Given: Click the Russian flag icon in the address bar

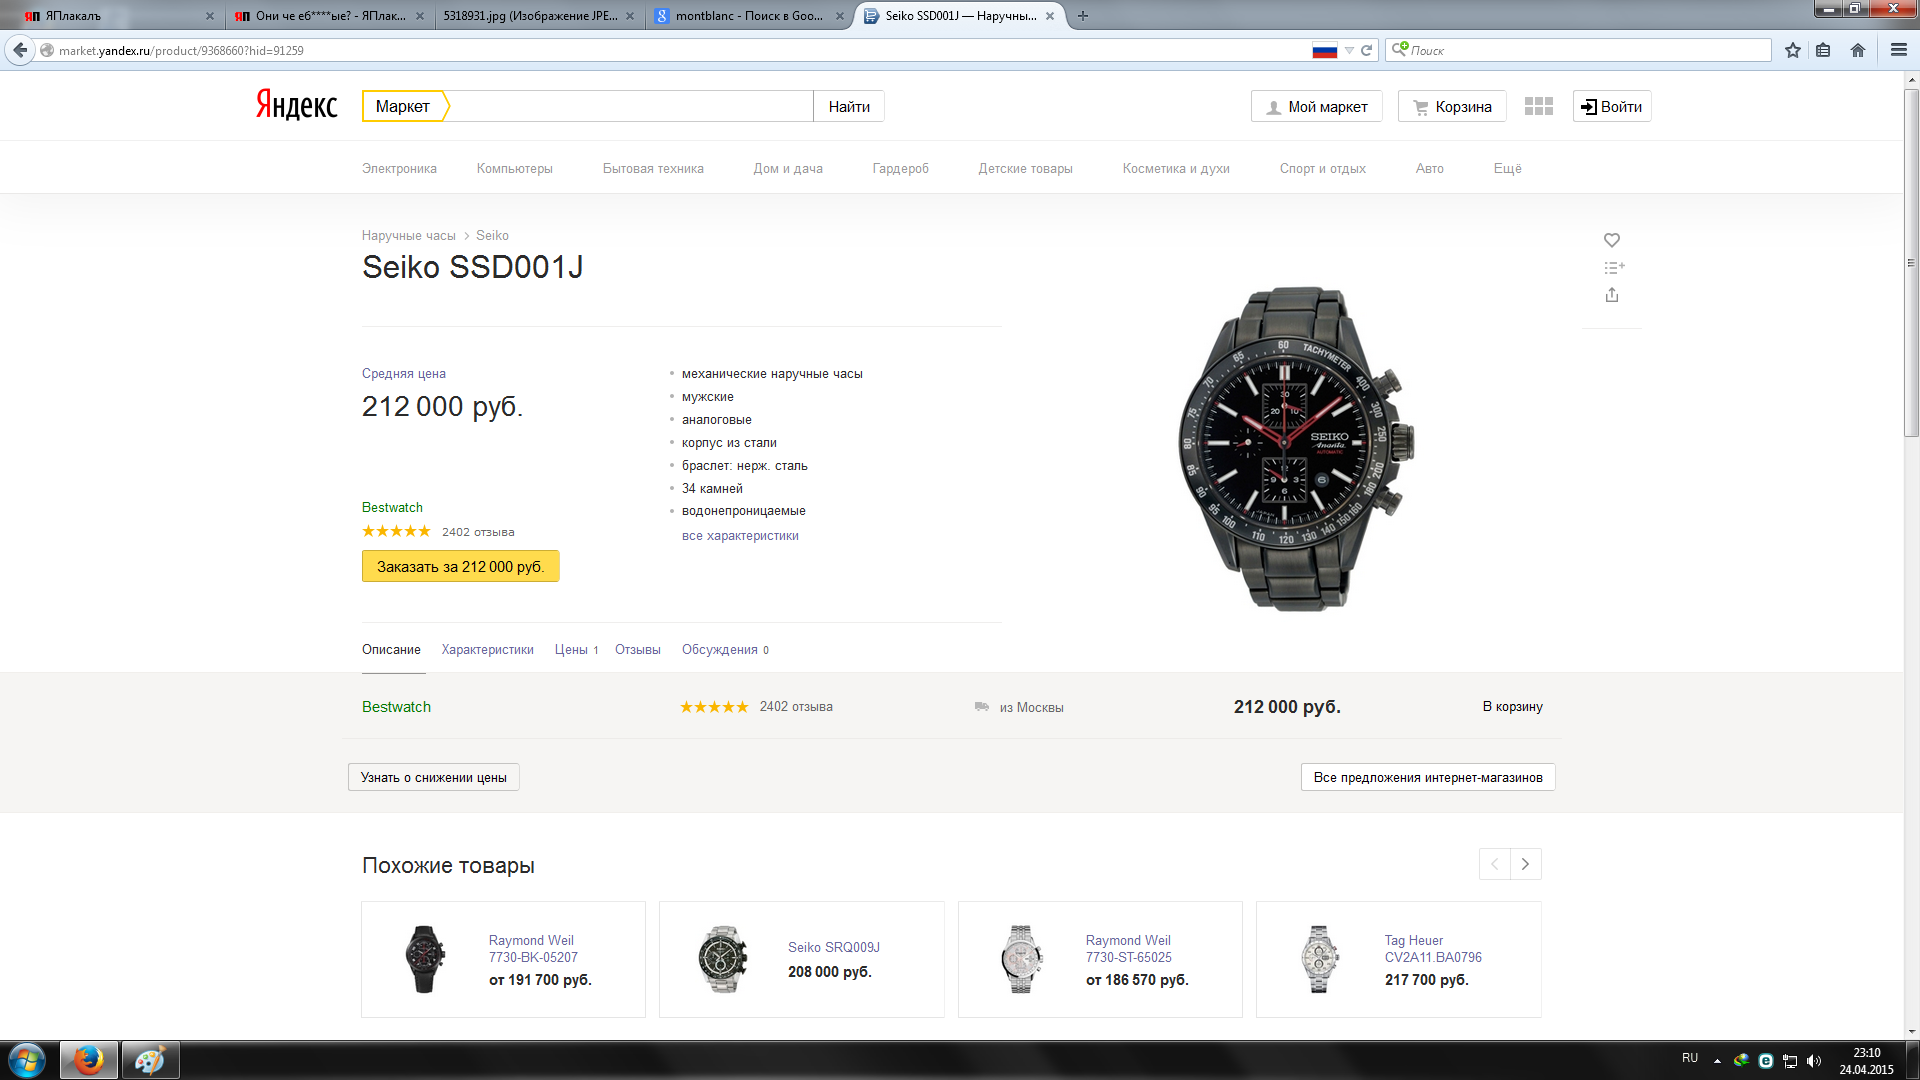Looking at the screenshot, I should pyautogui.click(x=1325, y=50).
